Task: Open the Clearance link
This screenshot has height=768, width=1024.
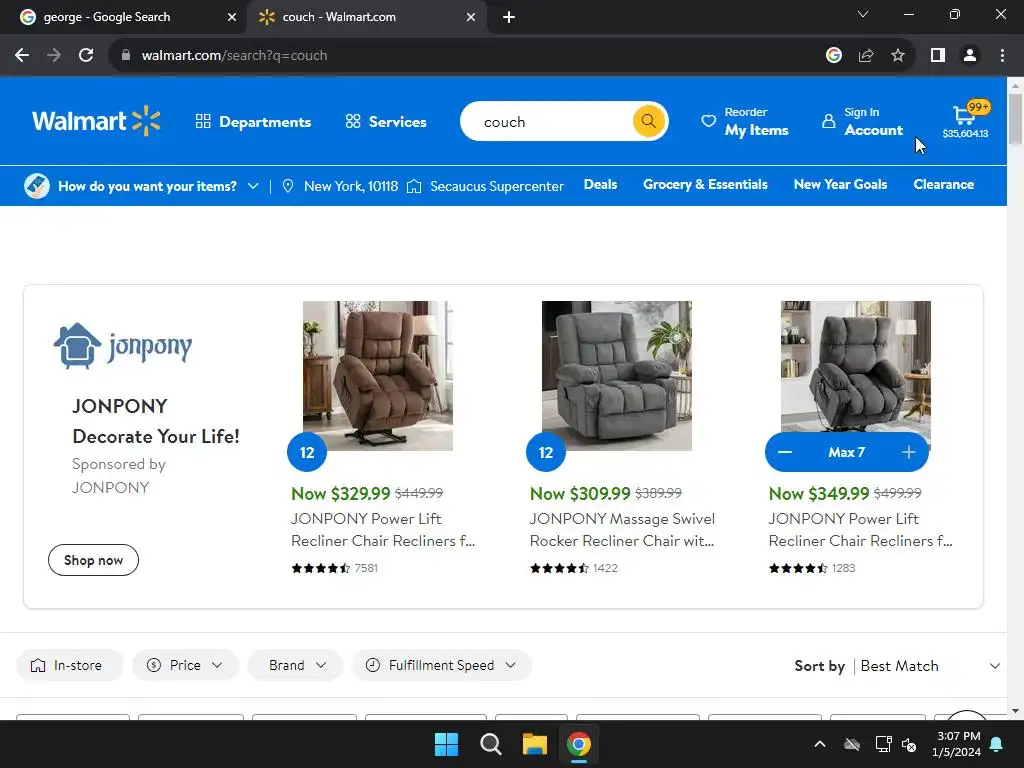Action: (944, 185)
